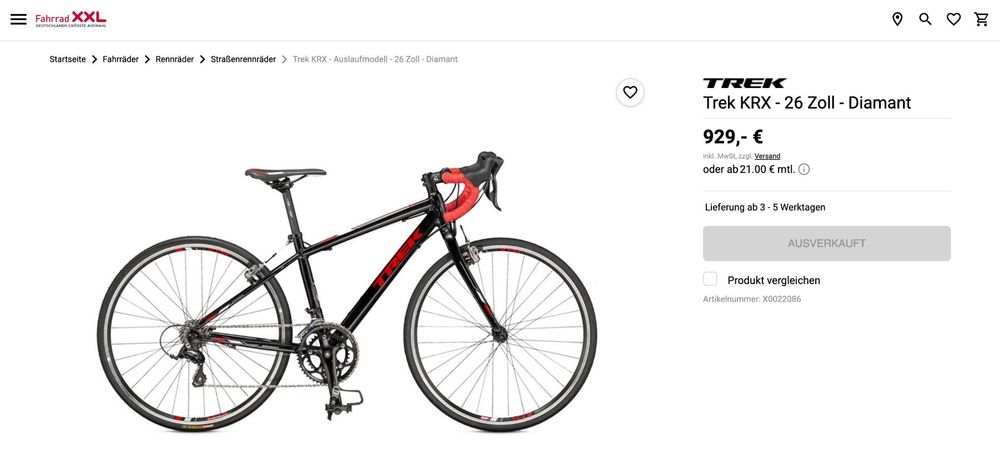1000x454 pixels.
Task: Click the Trek KRX - 26 Zoll product title
Action: [807, 103]
